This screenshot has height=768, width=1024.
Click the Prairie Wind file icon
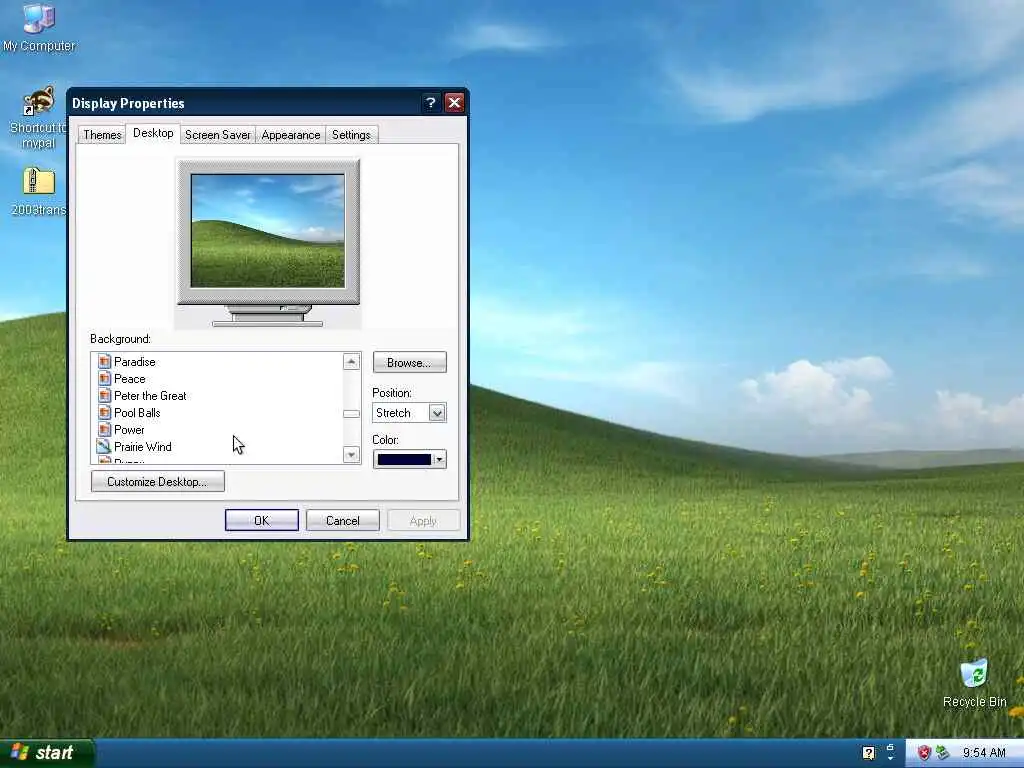[104, 446]
